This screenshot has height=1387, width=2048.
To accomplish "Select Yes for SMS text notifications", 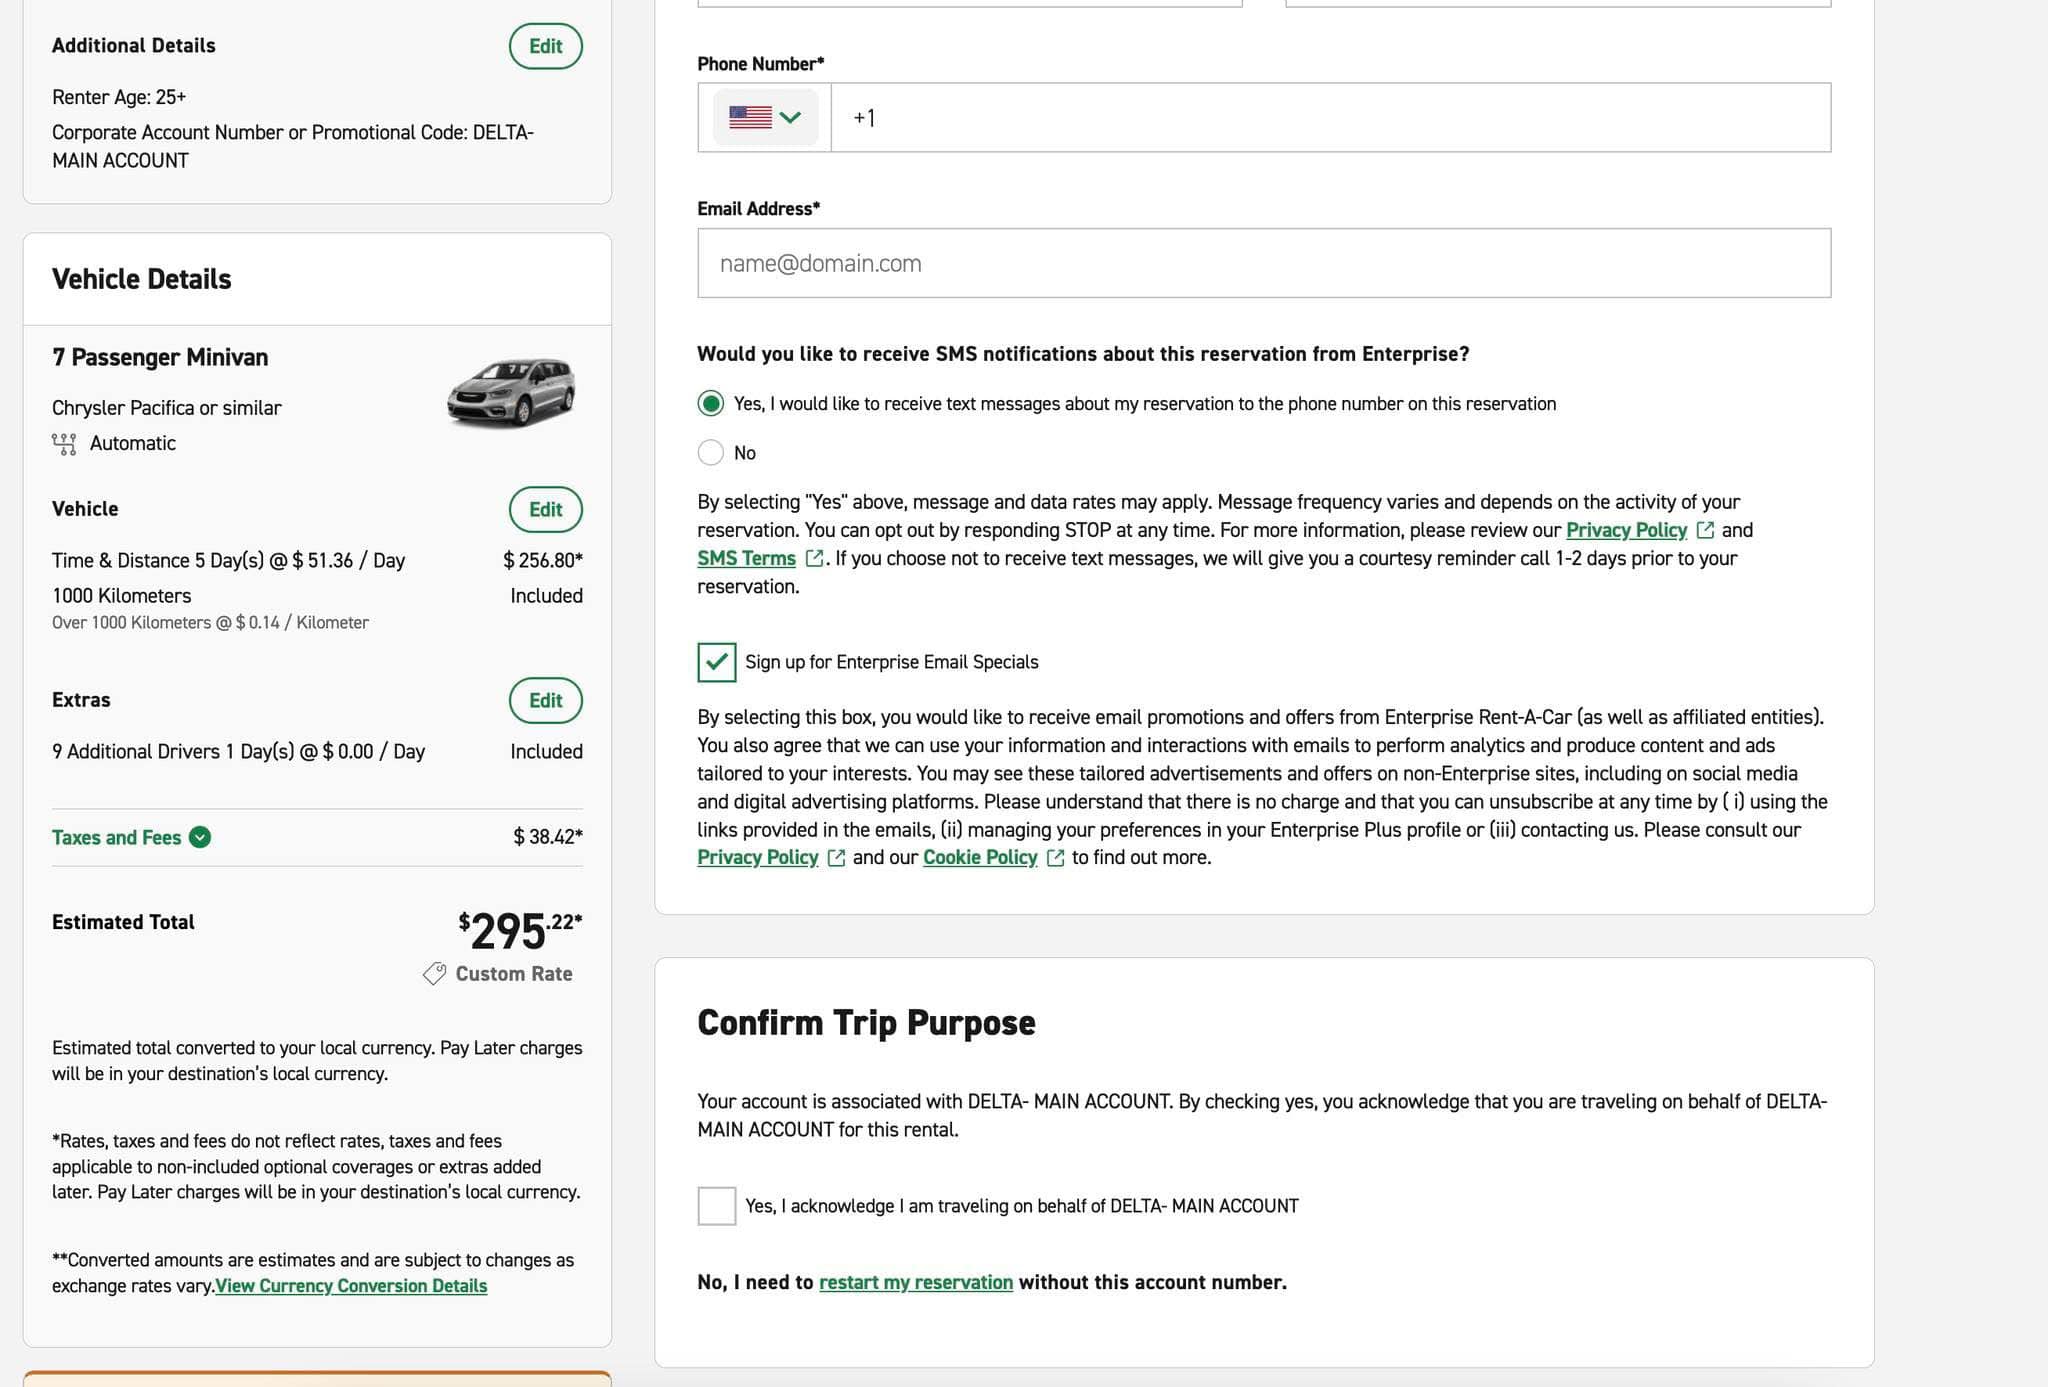I will 711,404.
